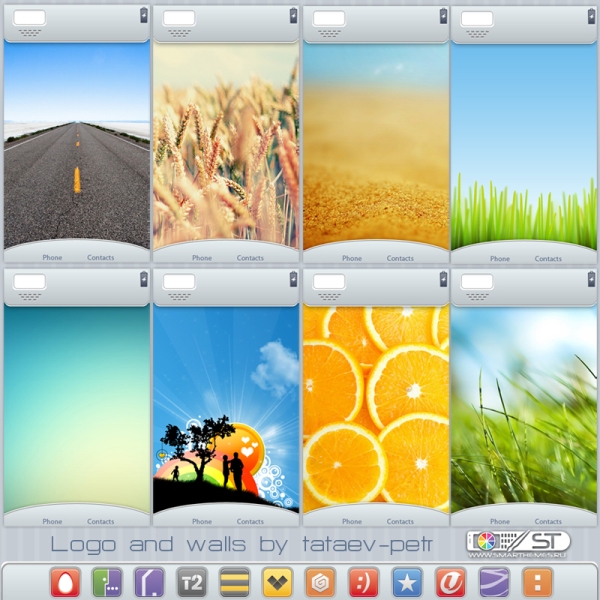Open the orange slices wallpaper preview

pos(375,408)
